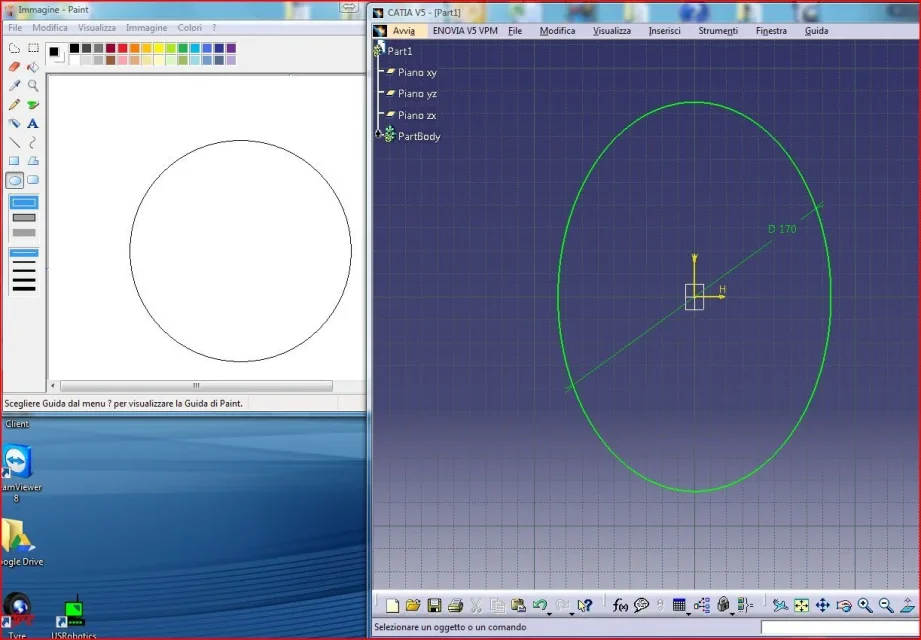Open the Formula f(x) tool
Screen dimensions: 921x640
[x=620, y=605]
